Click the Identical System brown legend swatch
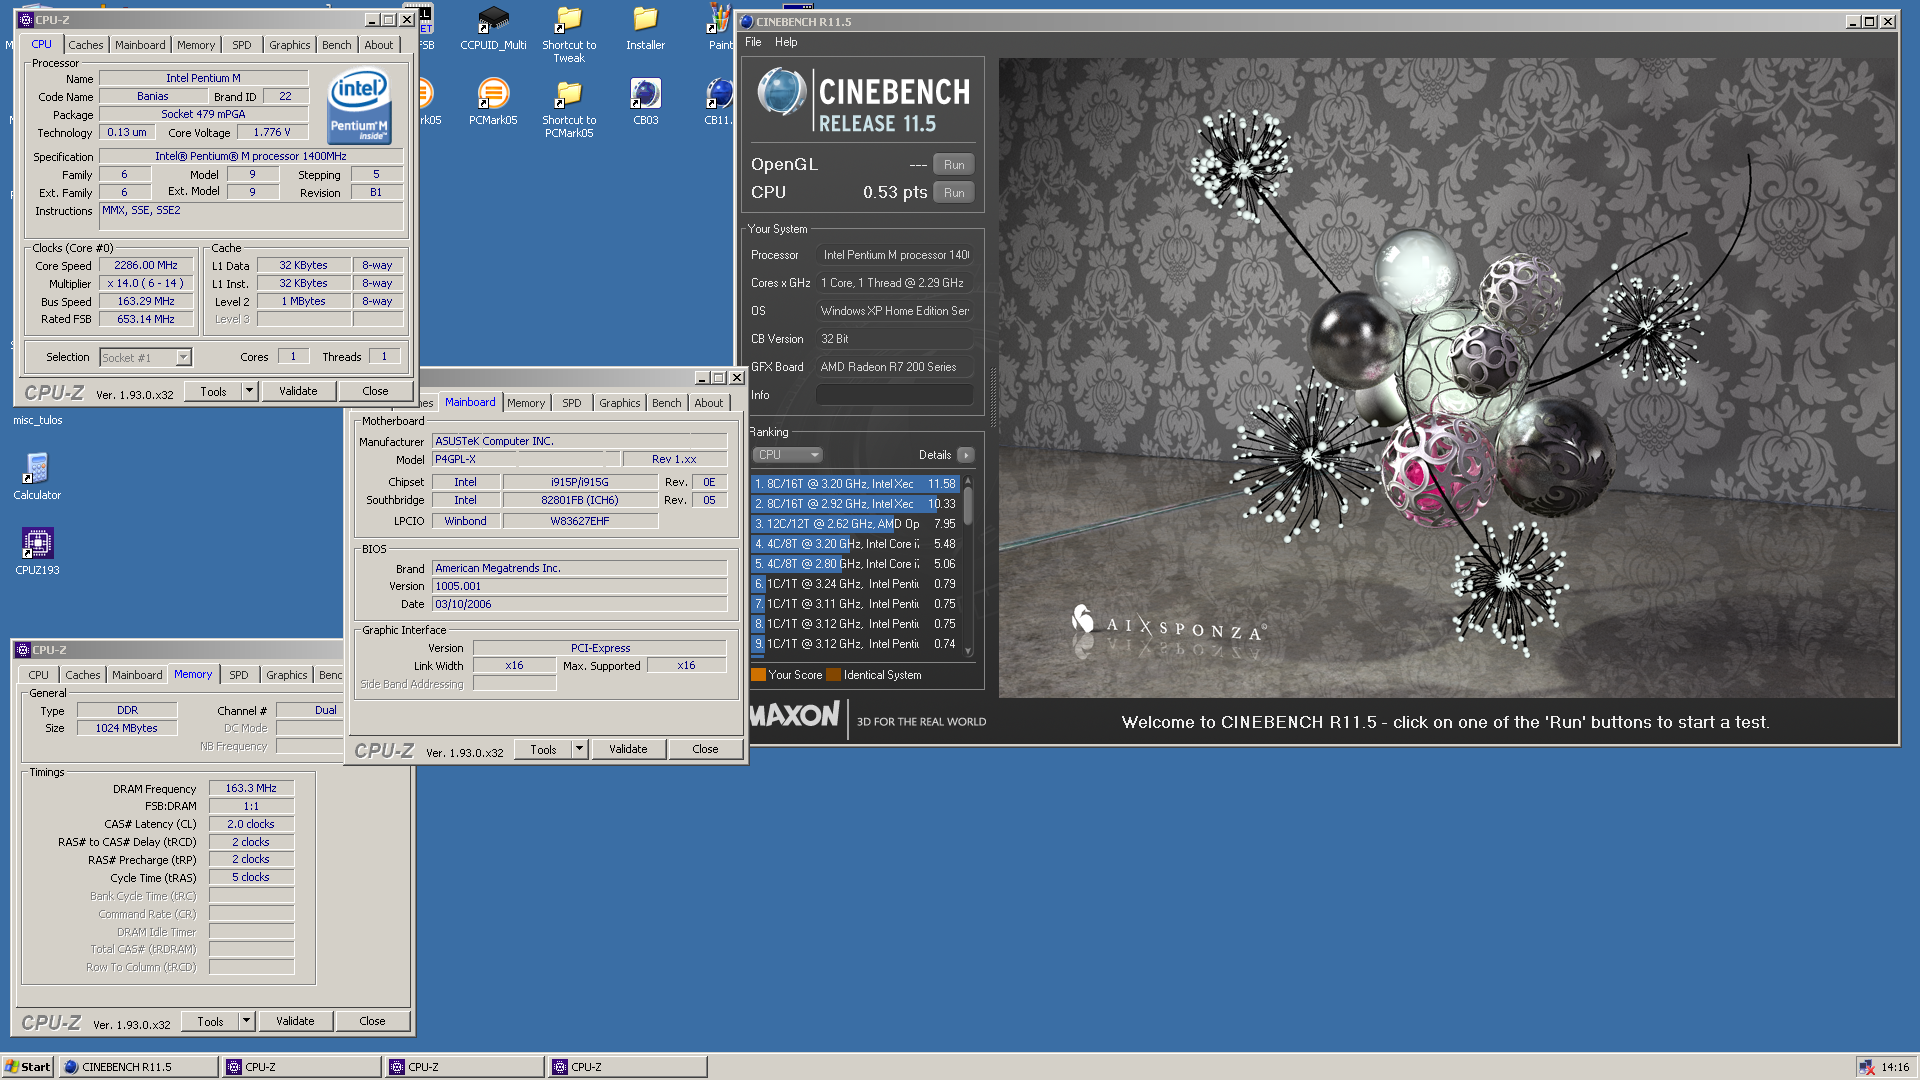Screen dimensions: 1920x1080 833,675
